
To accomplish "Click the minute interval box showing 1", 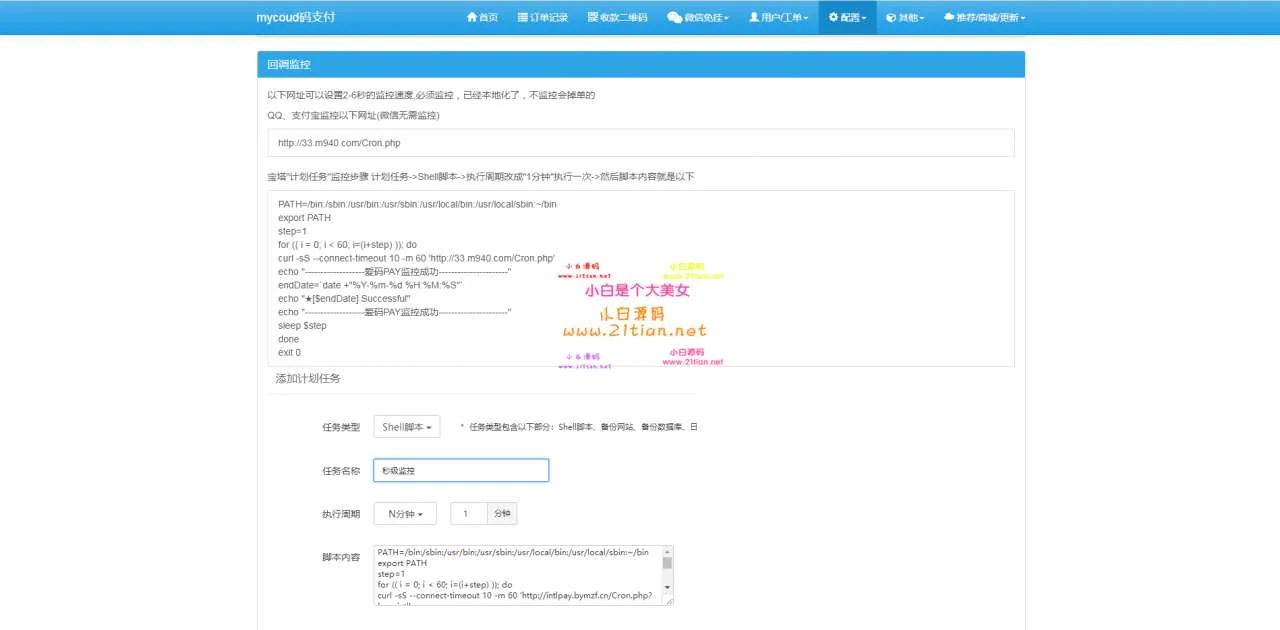I will 468,514.
